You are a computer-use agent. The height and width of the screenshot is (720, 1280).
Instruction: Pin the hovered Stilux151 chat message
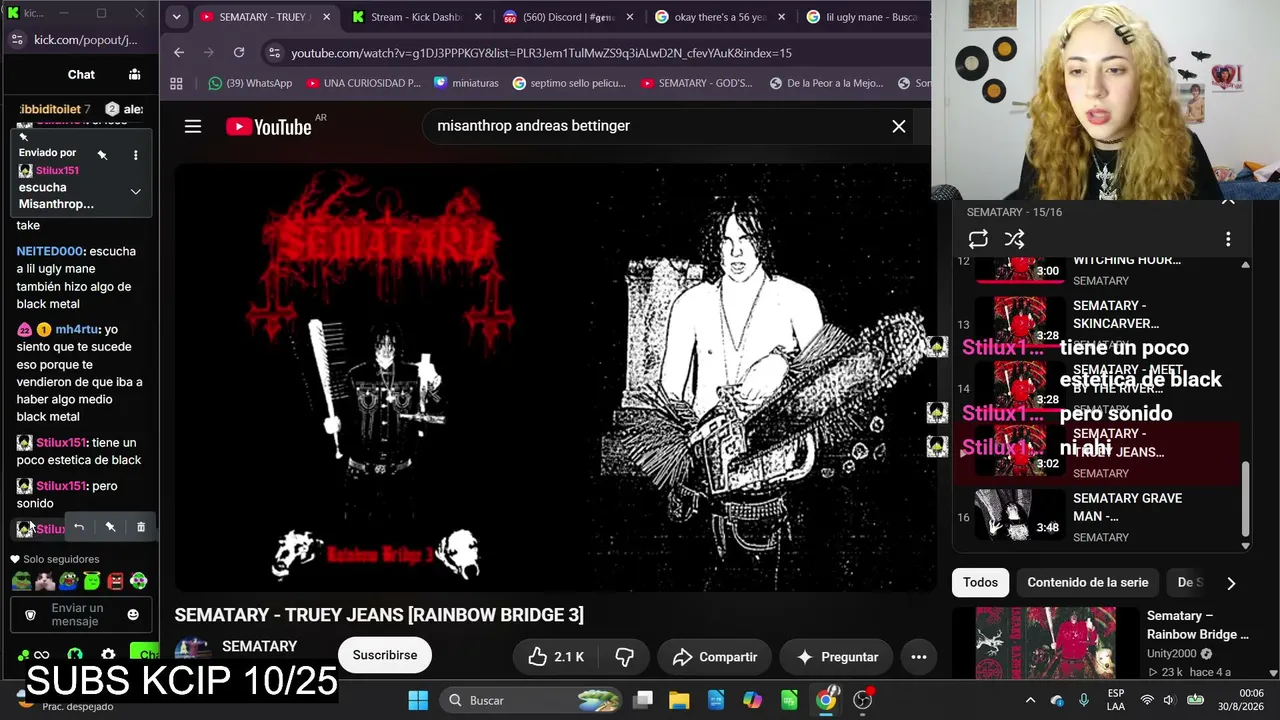click(x=110, y=527)
